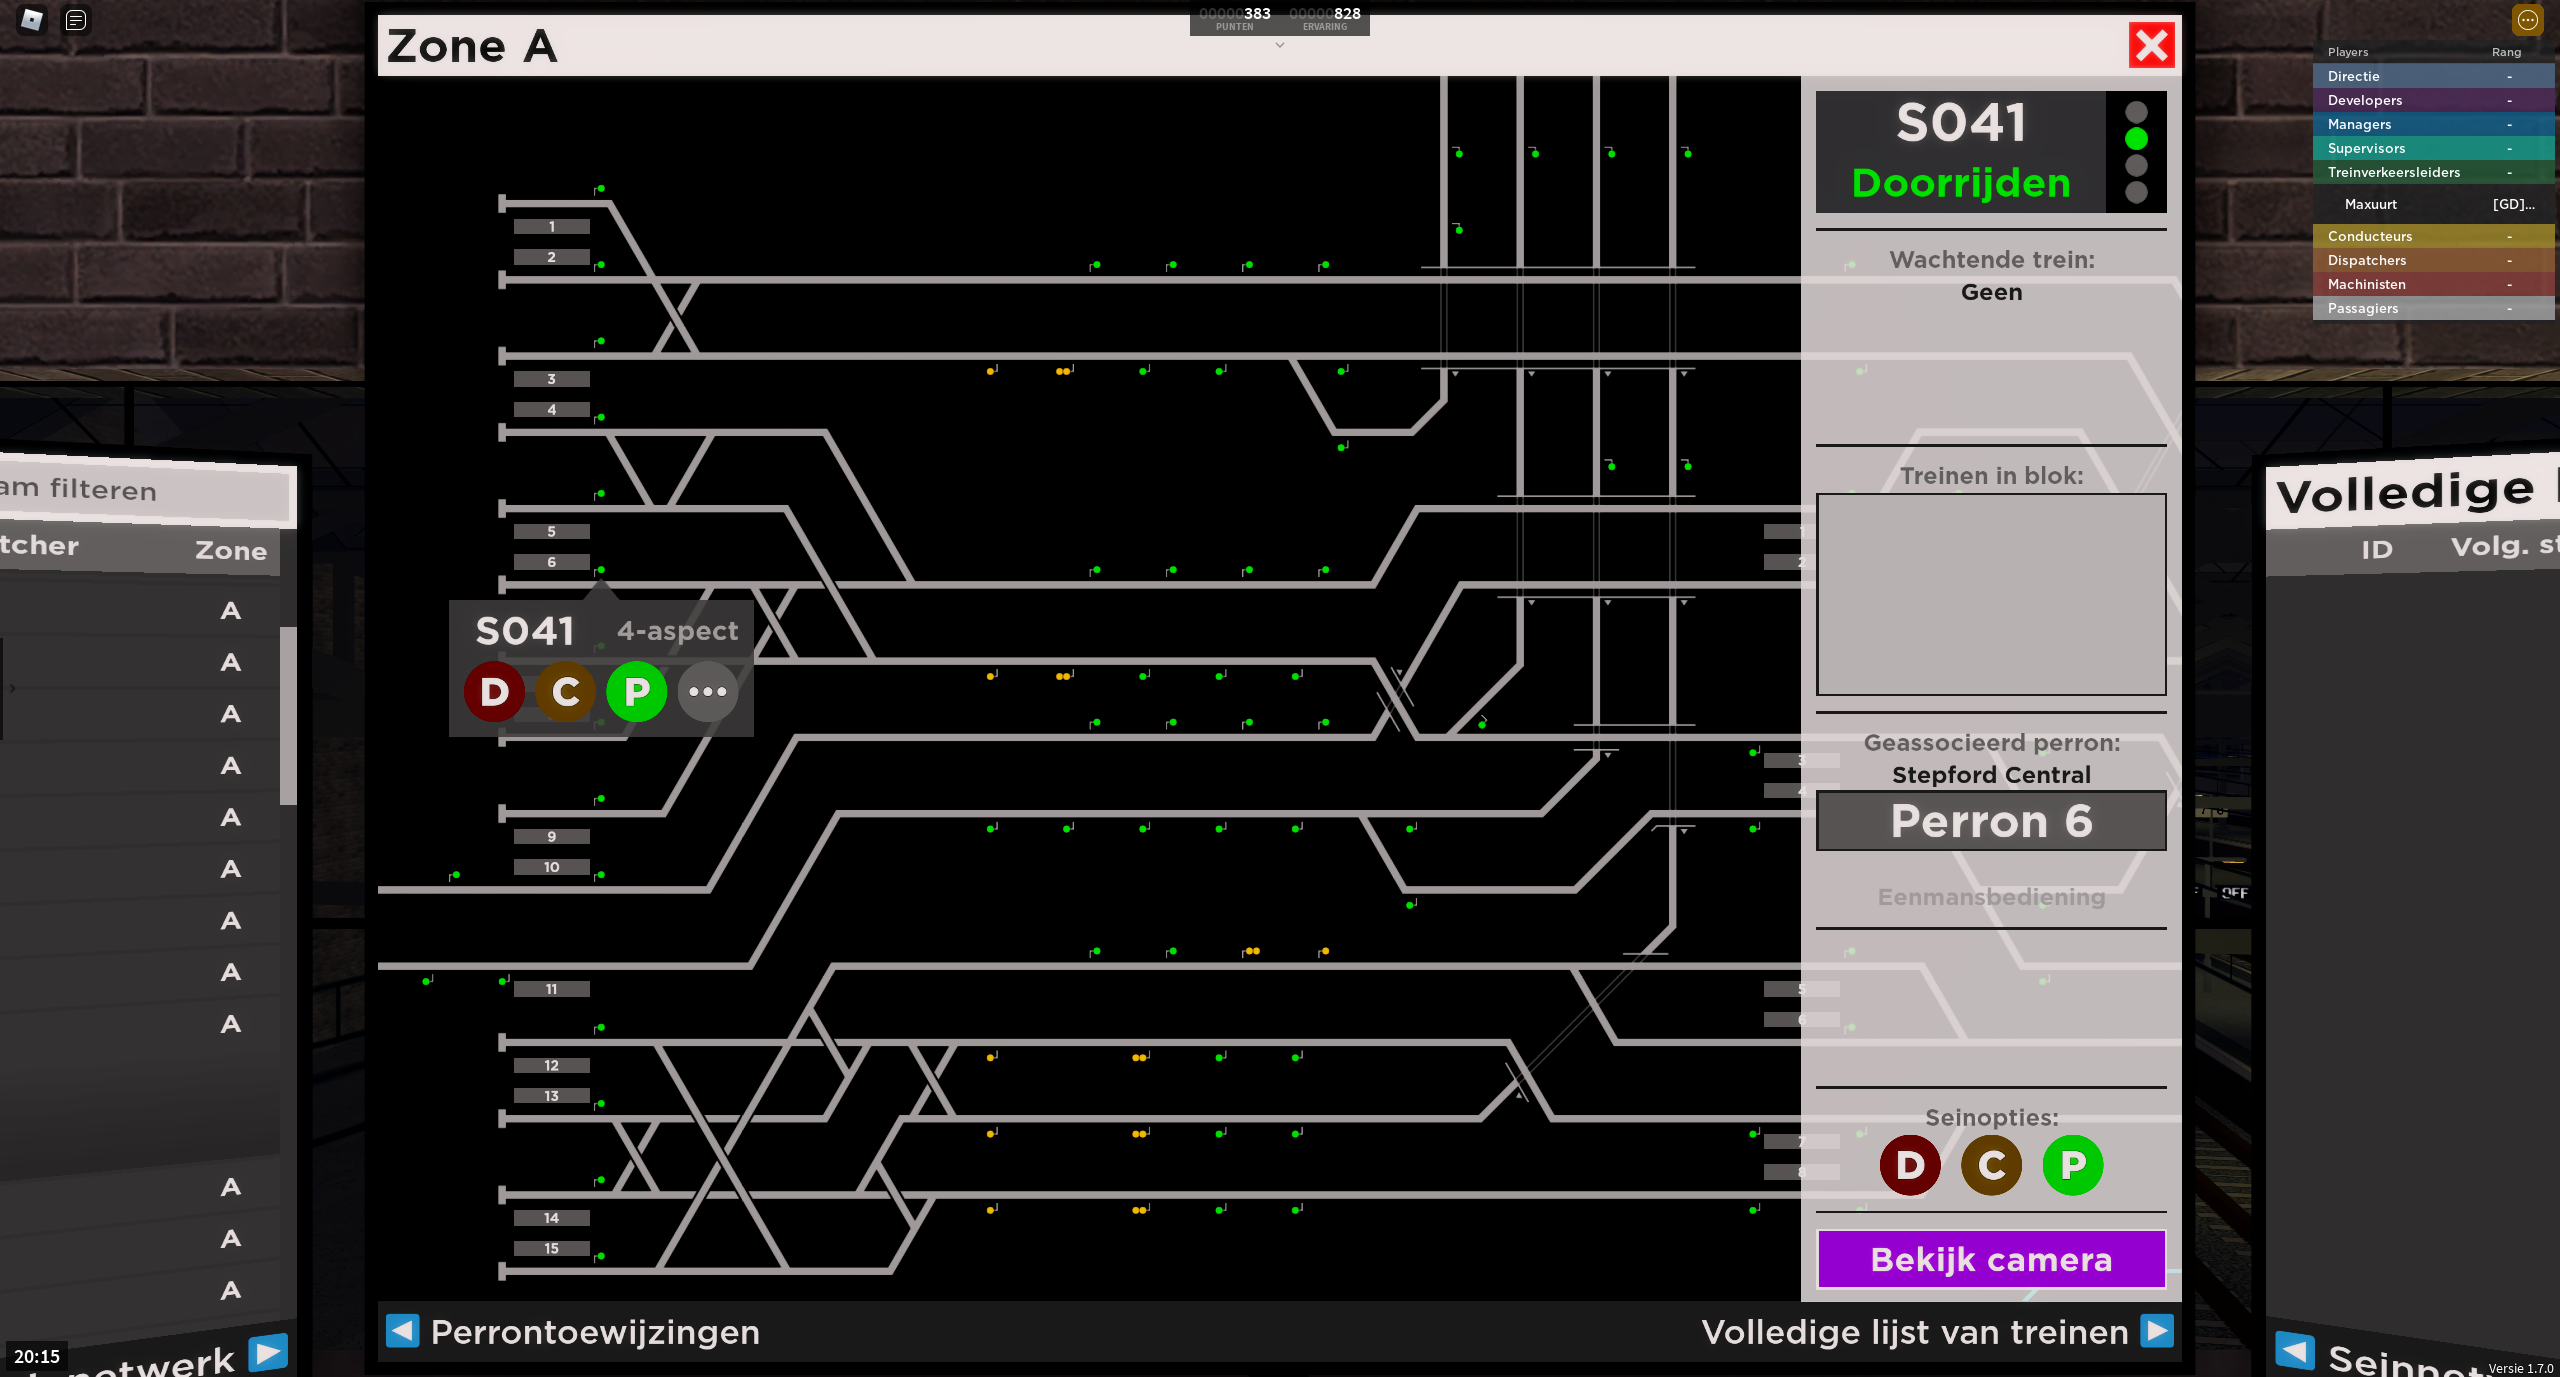Go back to Perrontoewijzingen with left arrow
The width and height of the screenshot is (2560, 1377).
(403, 1331)
